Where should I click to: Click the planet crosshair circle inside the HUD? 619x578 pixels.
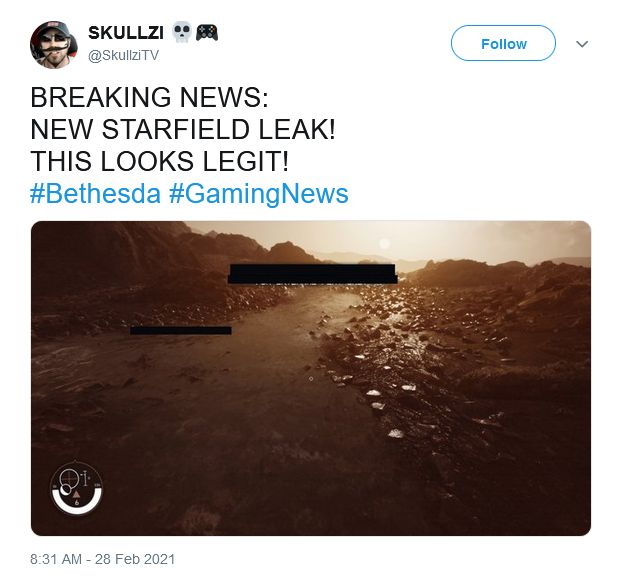(69, 477)
